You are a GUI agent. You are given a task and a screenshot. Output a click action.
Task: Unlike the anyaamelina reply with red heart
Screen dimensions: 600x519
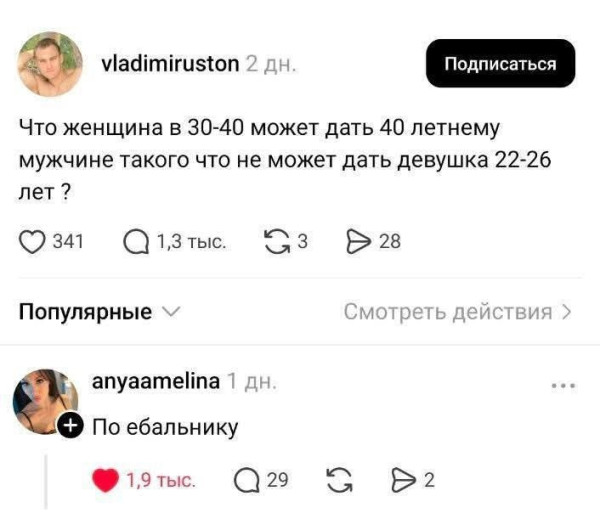point(106,480)
